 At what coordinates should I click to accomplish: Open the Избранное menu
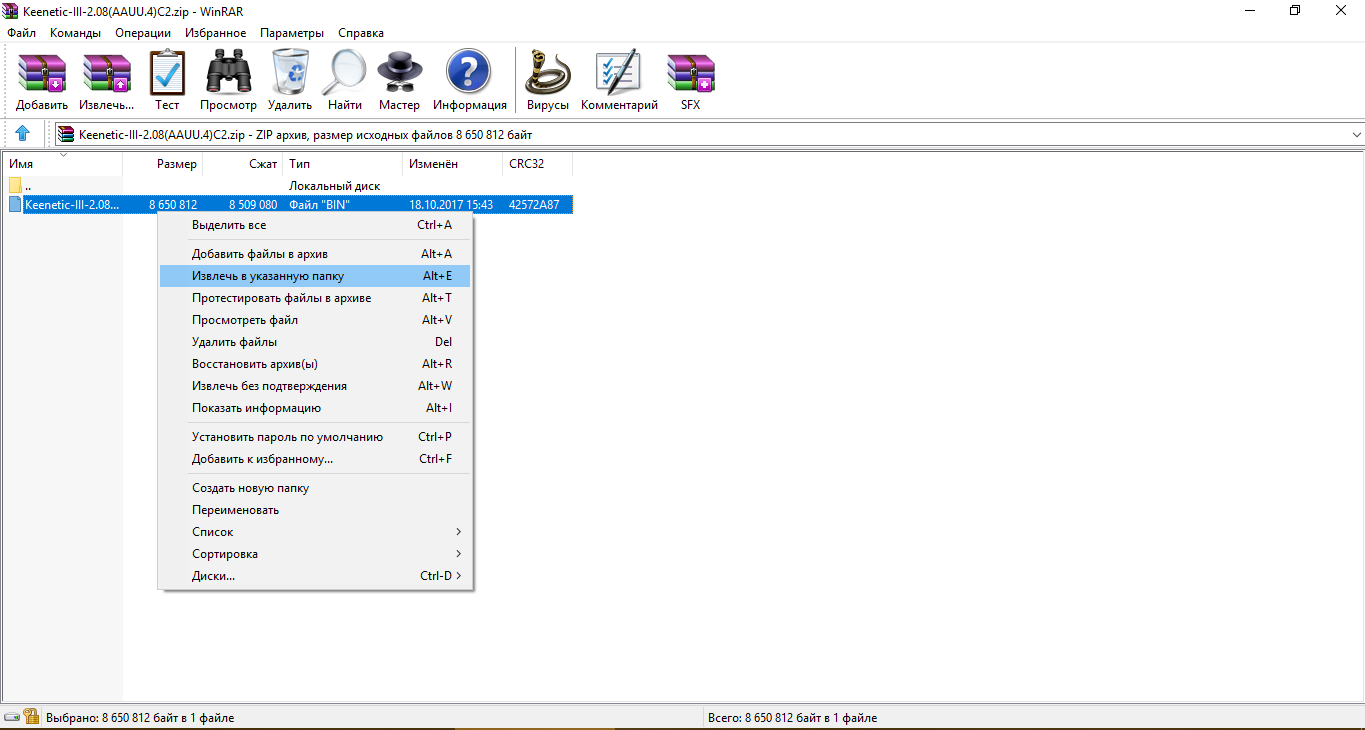(x=215, y=33)
